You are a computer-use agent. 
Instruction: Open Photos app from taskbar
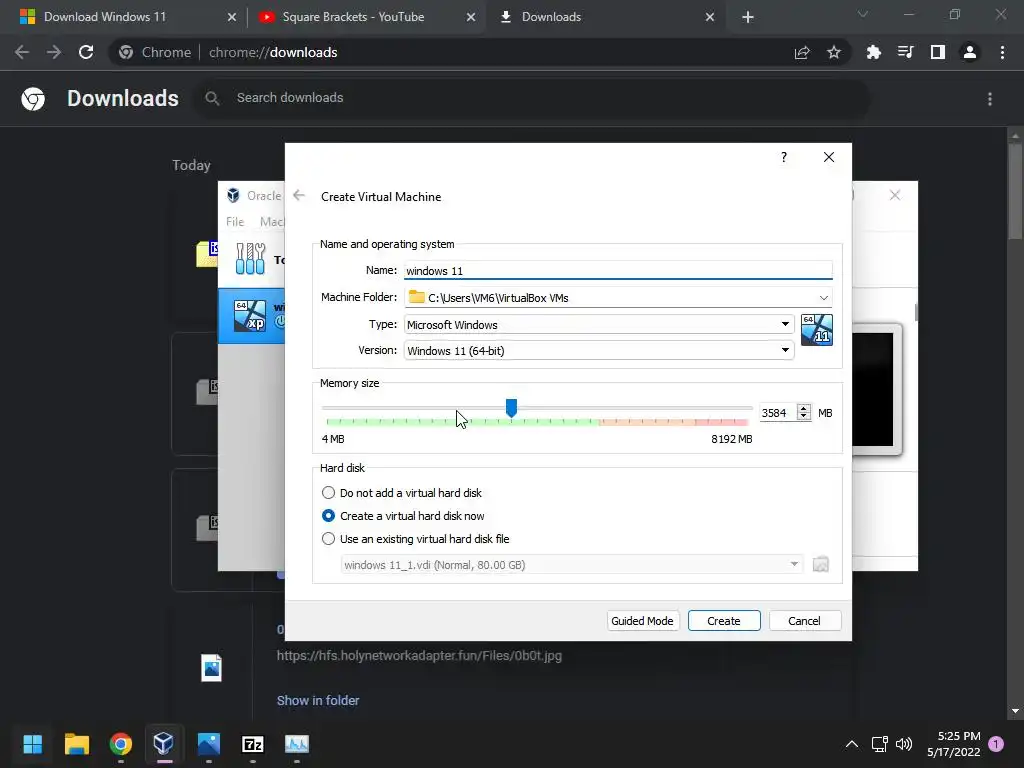tap(209, 744)
